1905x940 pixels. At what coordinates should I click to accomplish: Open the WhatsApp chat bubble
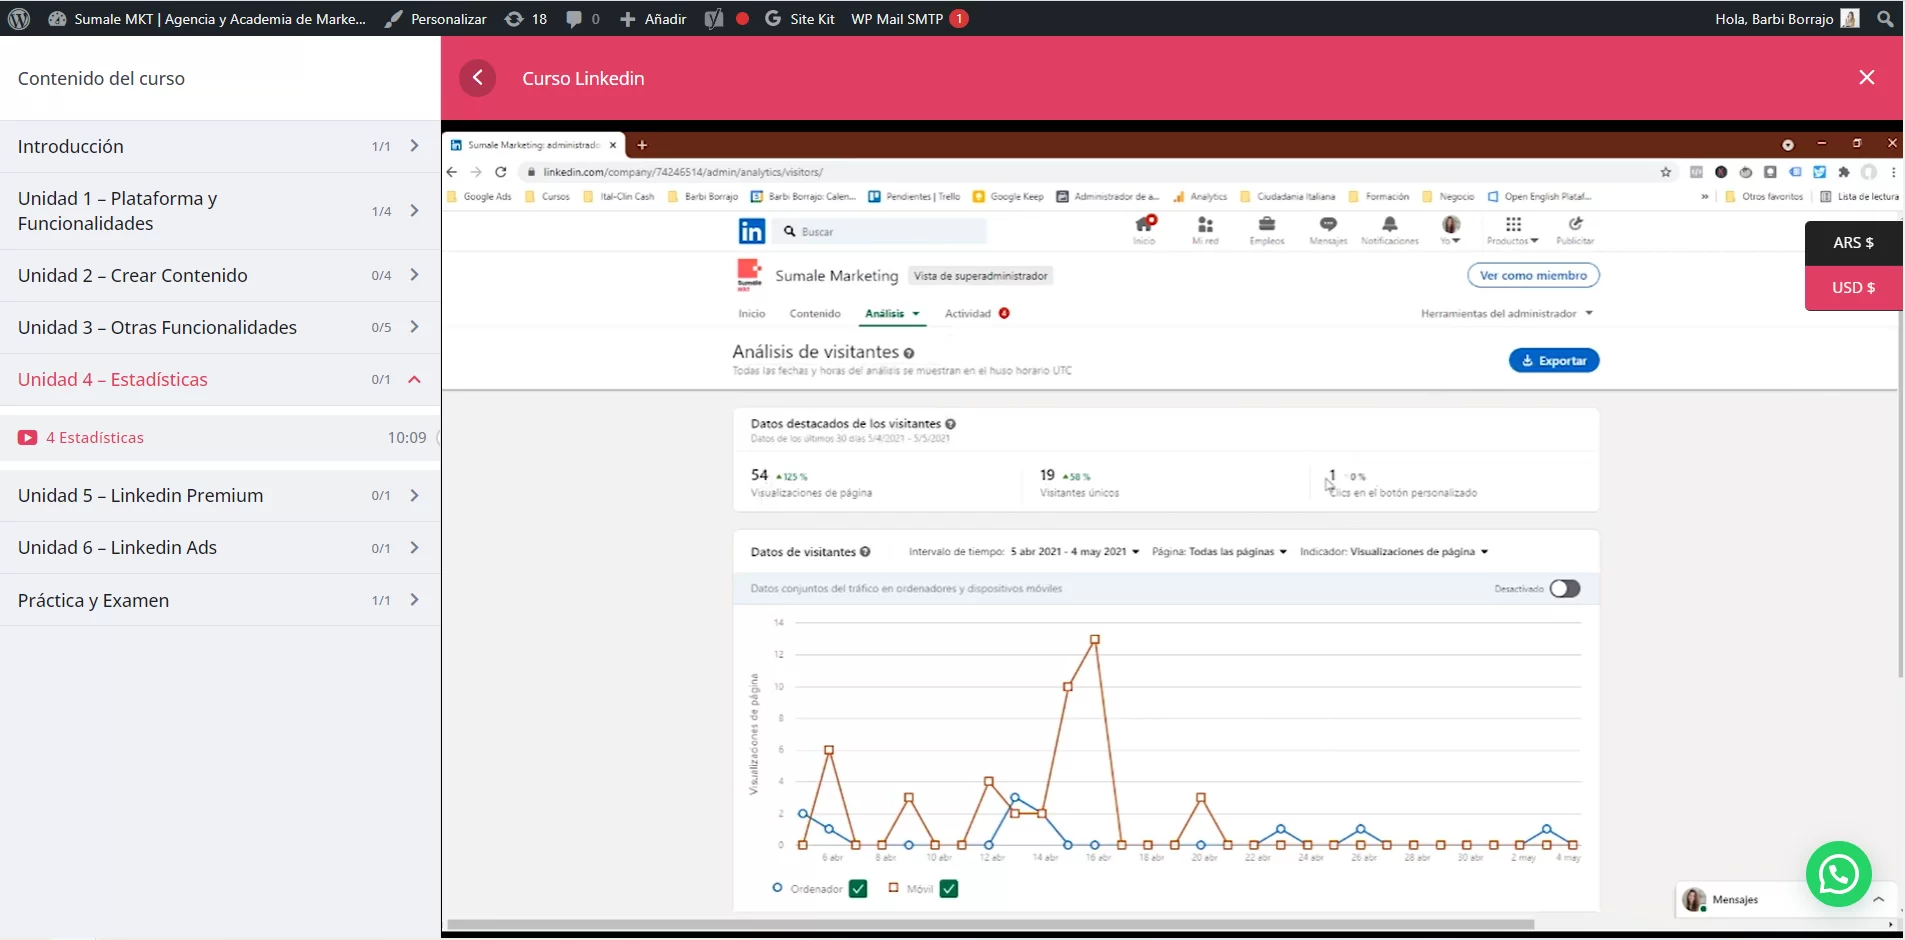[1839, 875]
